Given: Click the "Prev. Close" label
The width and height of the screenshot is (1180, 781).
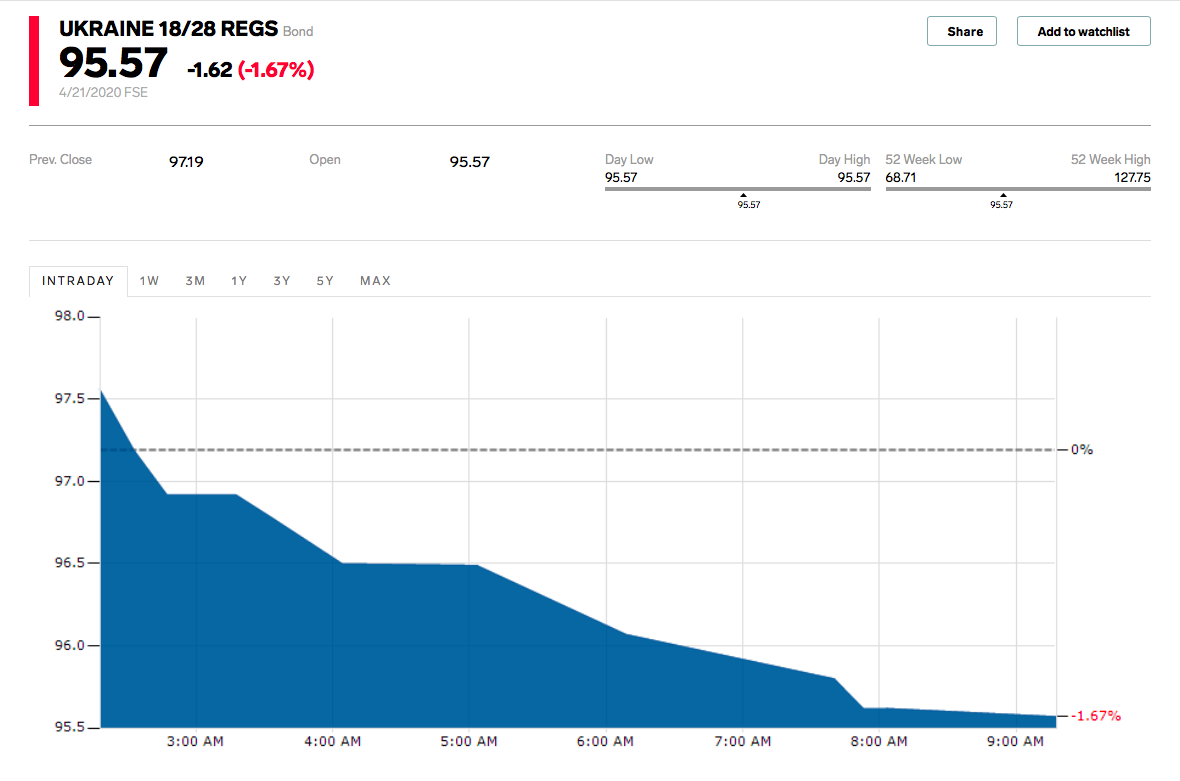Looking at the screenshot, I should (x=60, y=160).
